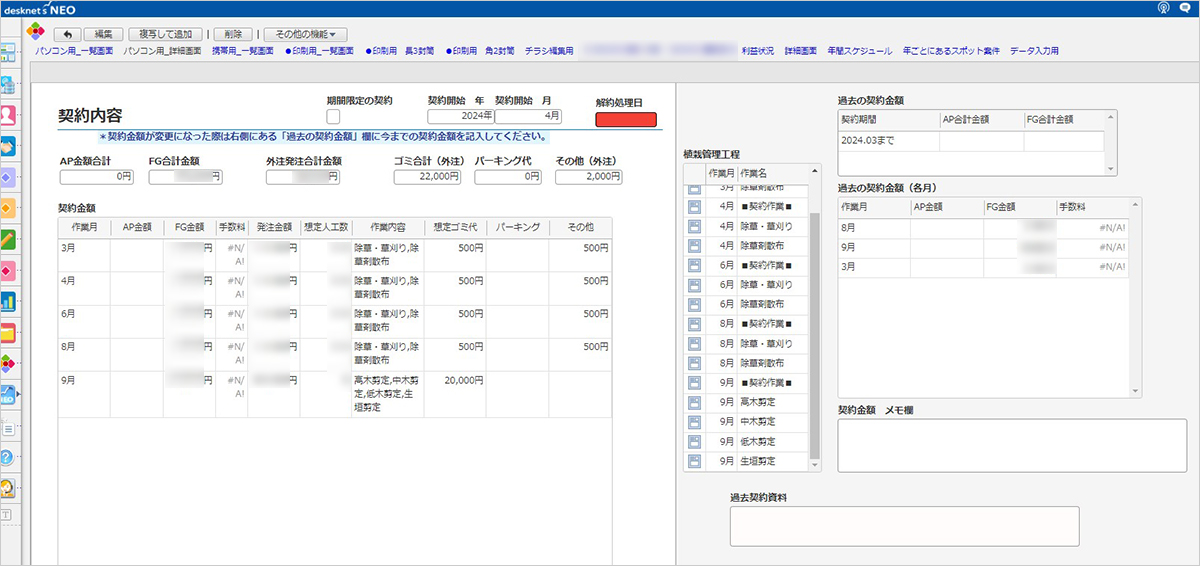
Task: Click the back arrow button in the toolbar
Action: pyautogui.click(x=67, y=34)
